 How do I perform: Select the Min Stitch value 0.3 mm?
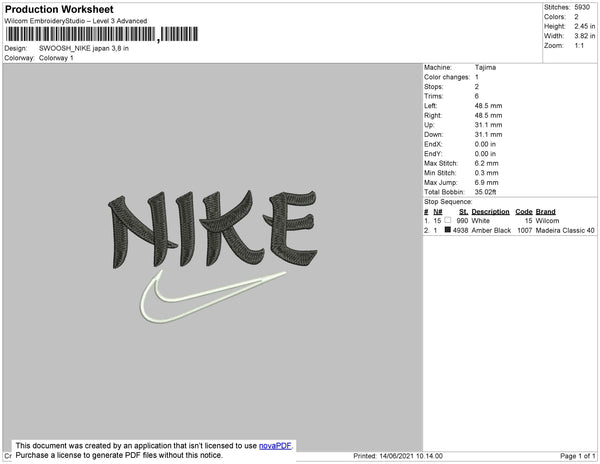coord(486,173)
